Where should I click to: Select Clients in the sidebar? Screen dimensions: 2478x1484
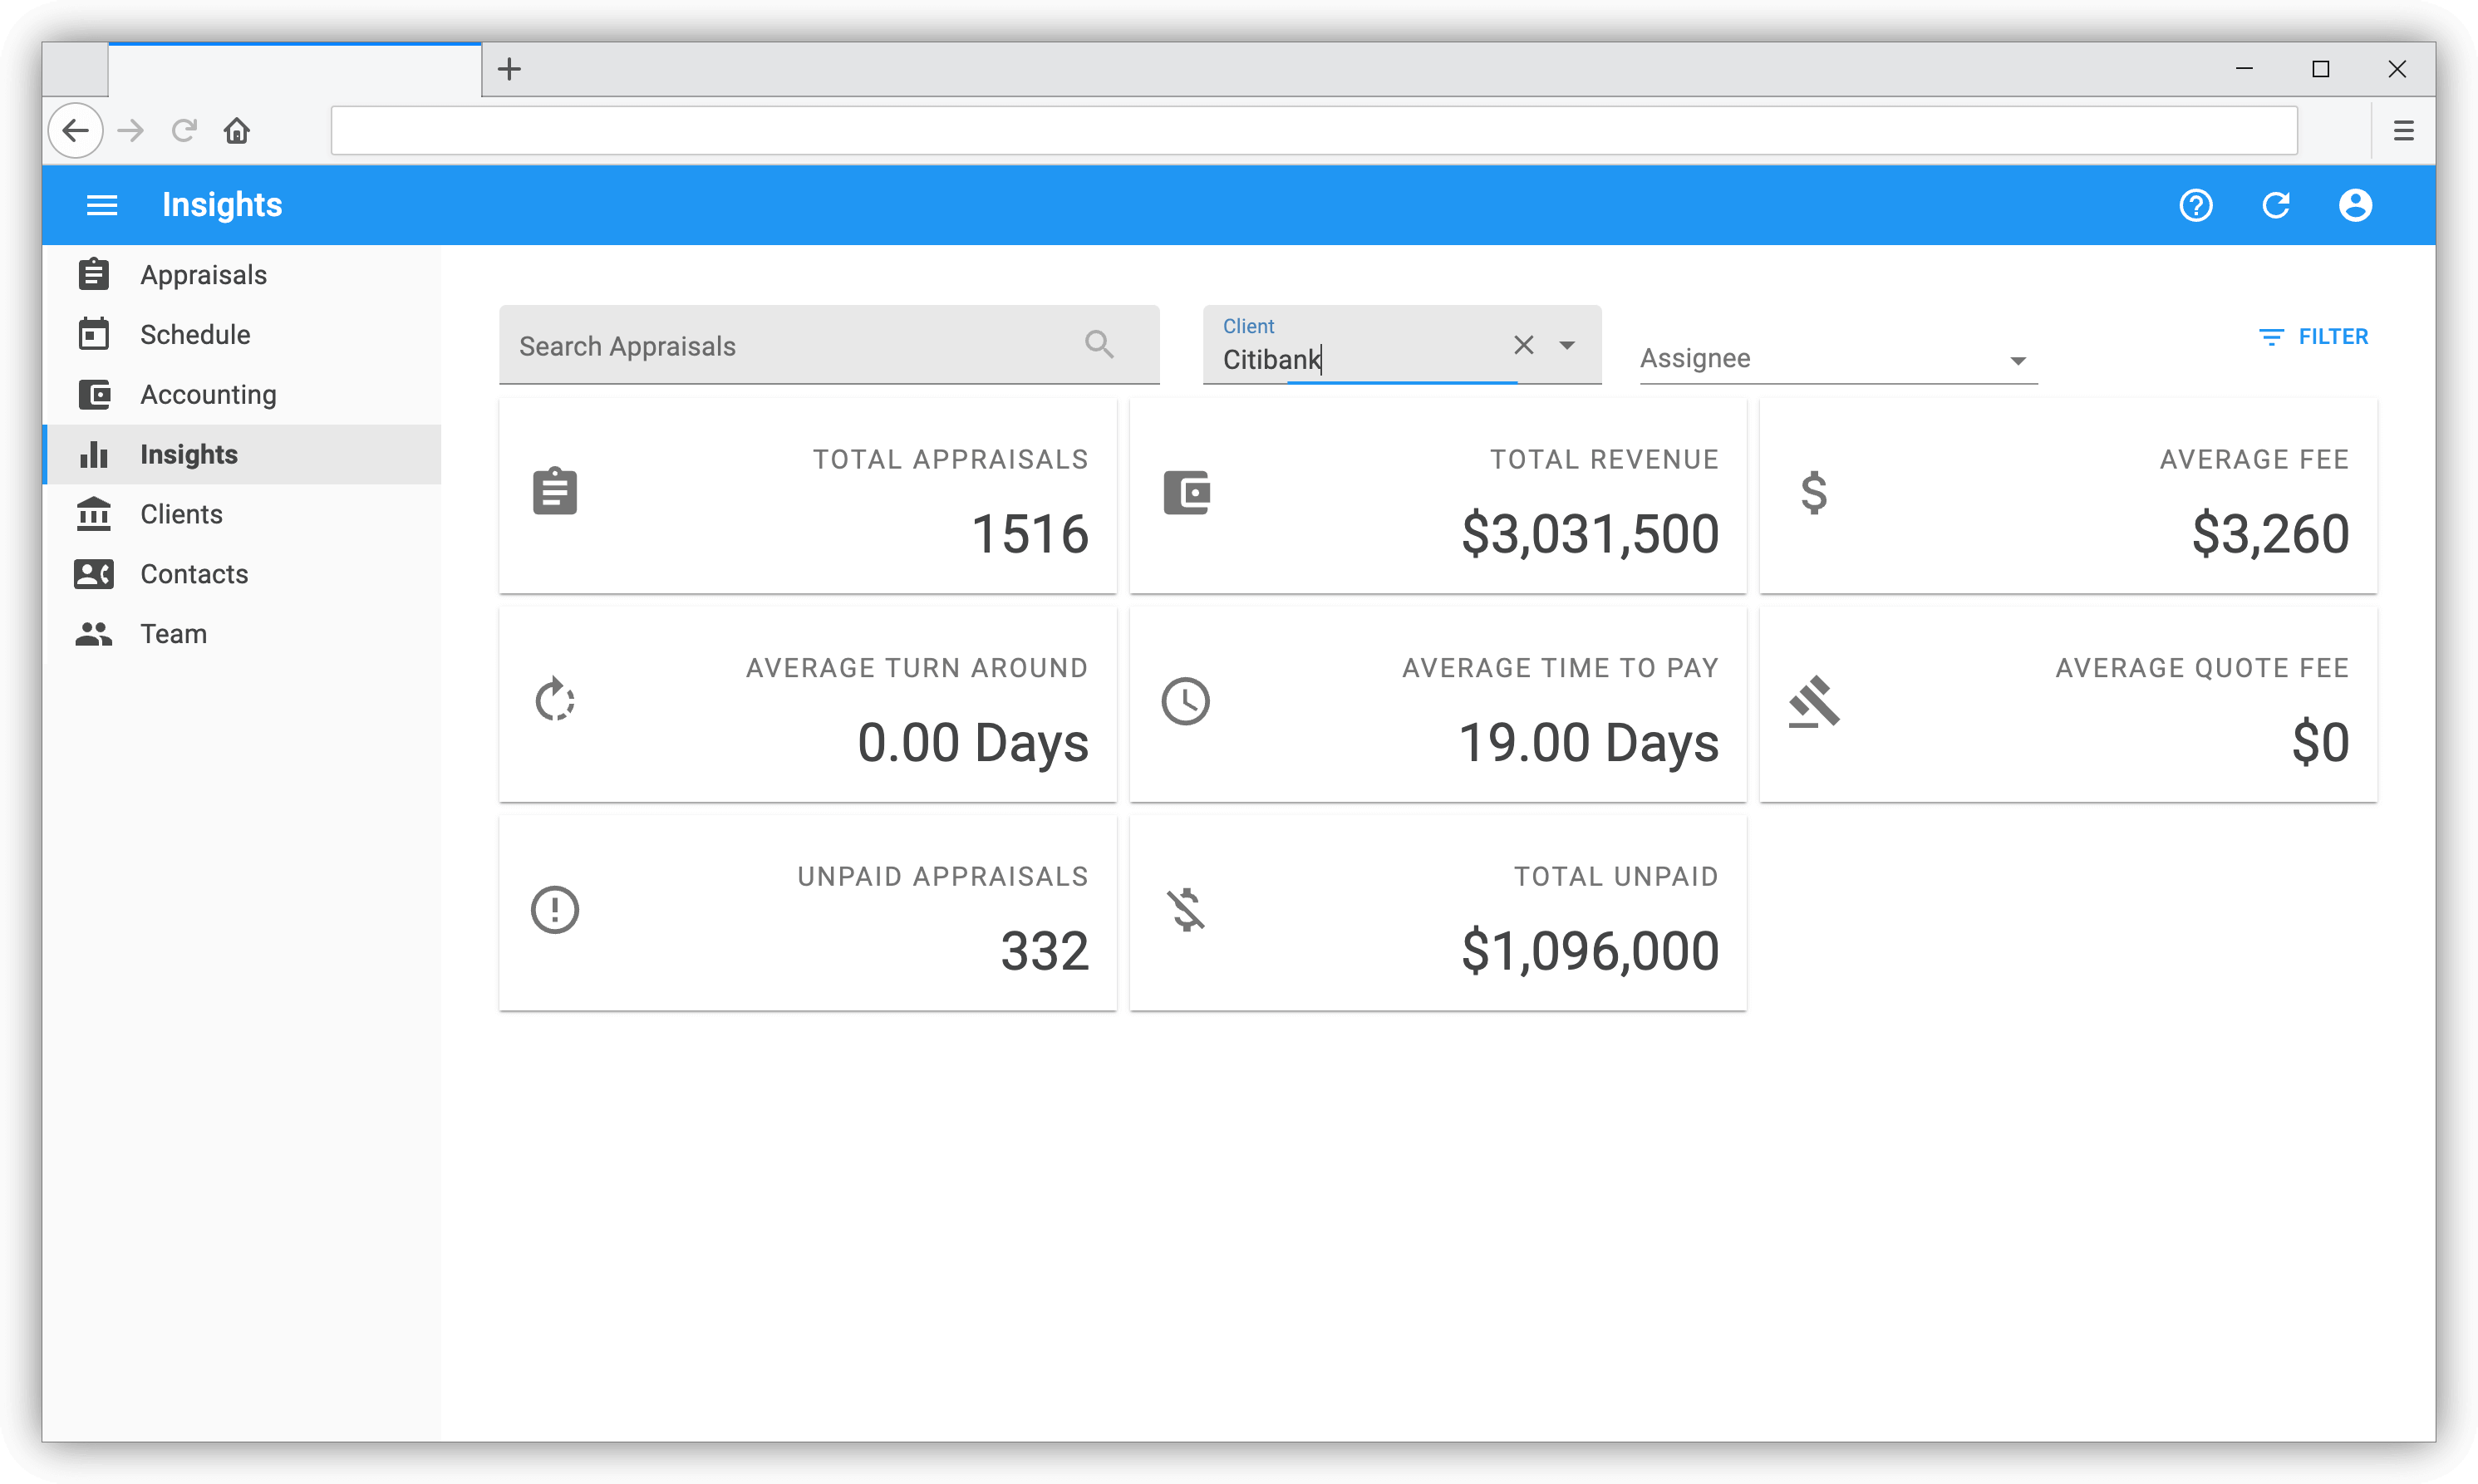point(181,514)
